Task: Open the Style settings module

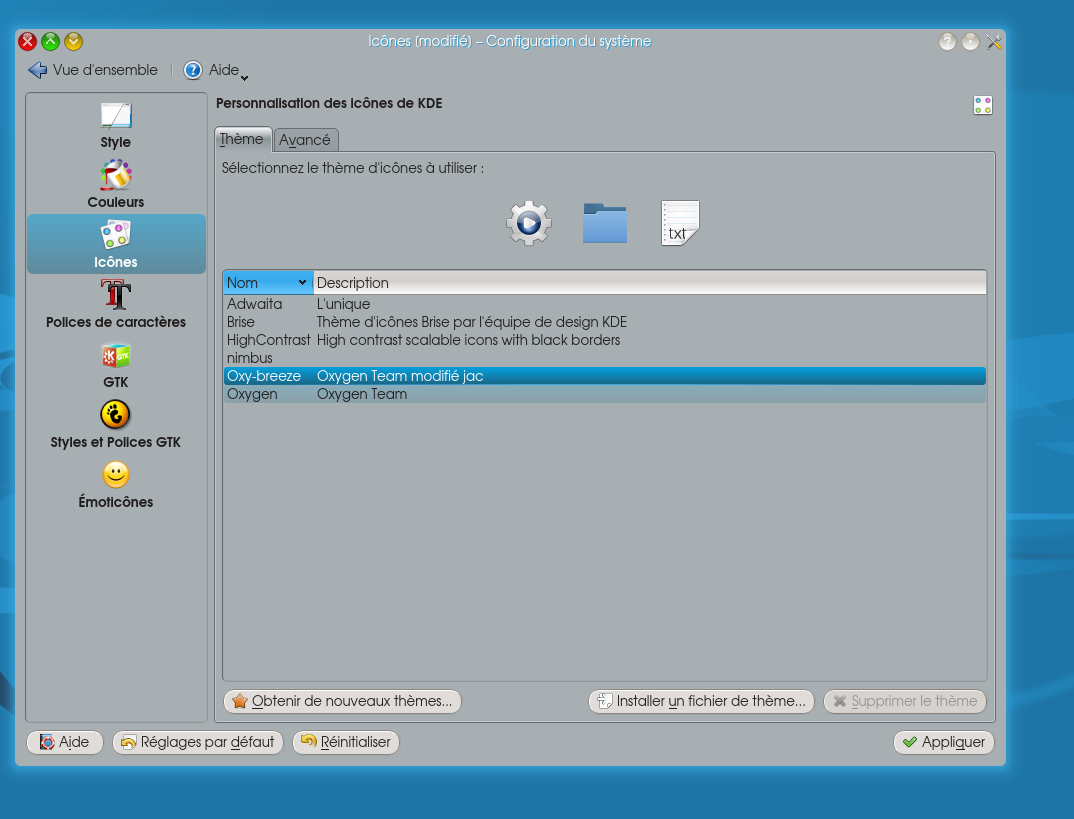Action: coord(116,125)
